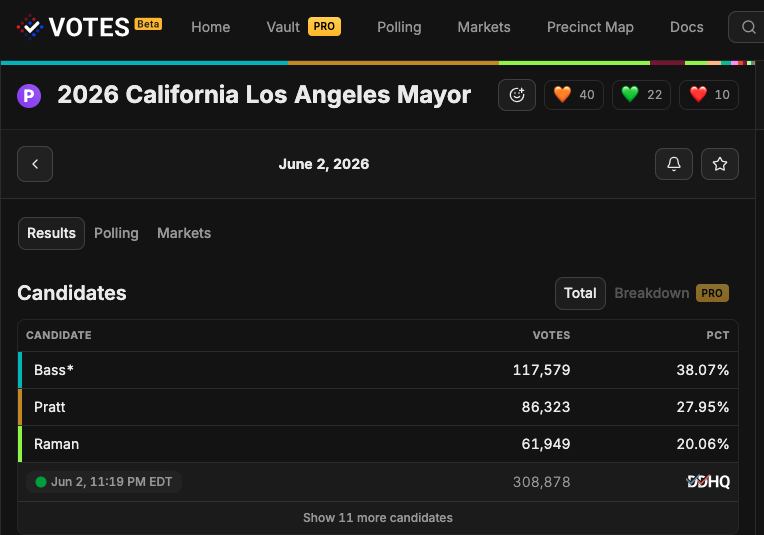Click the VOTES column header

[x=551, y=335]
